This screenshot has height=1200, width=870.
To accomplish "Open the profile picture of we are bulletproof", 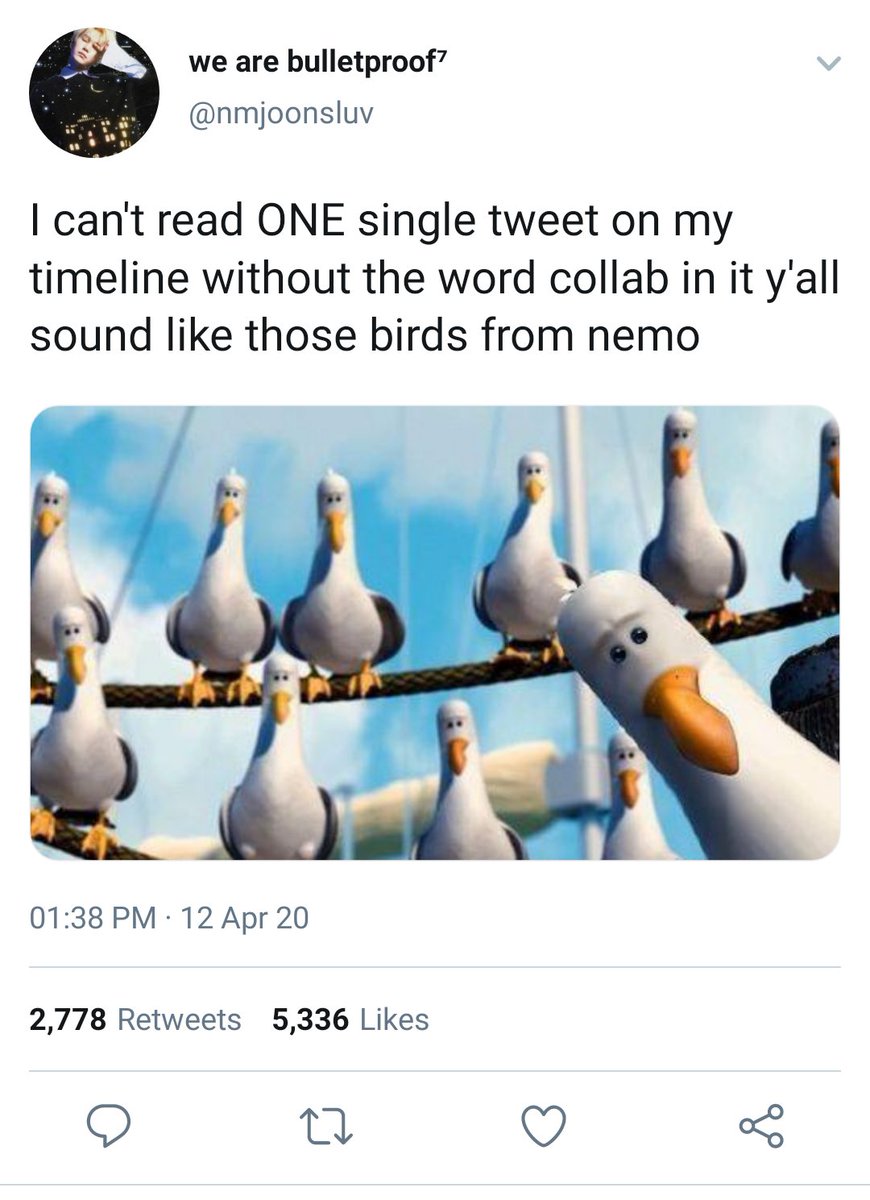I will [94, 93].
